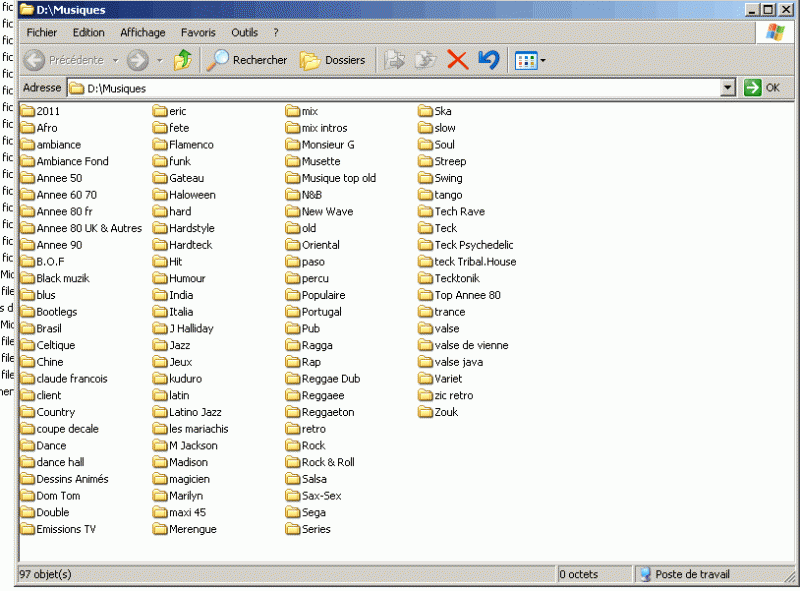Click the red Delete X icon

458,60
